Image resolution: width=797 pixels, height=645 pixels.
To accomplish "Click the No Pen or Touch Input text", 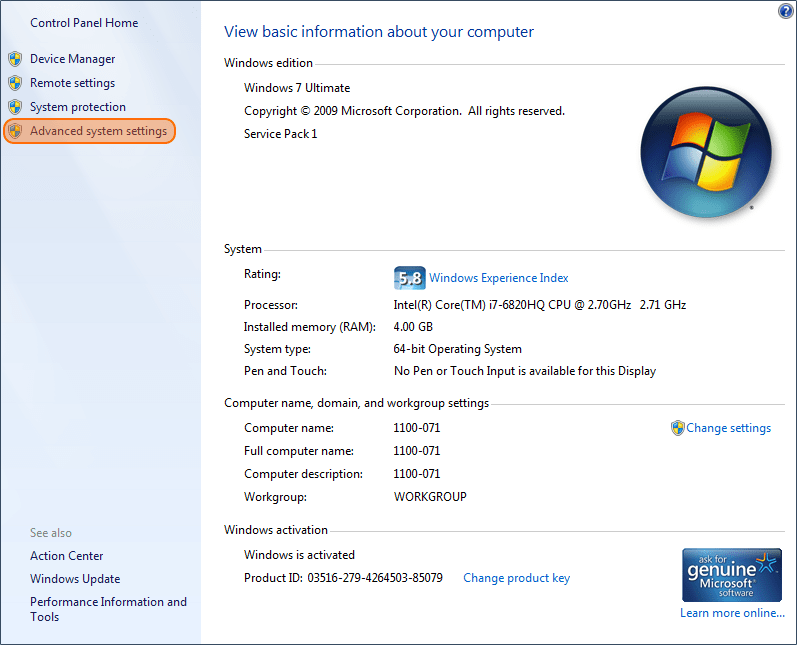I will point(525,371).
